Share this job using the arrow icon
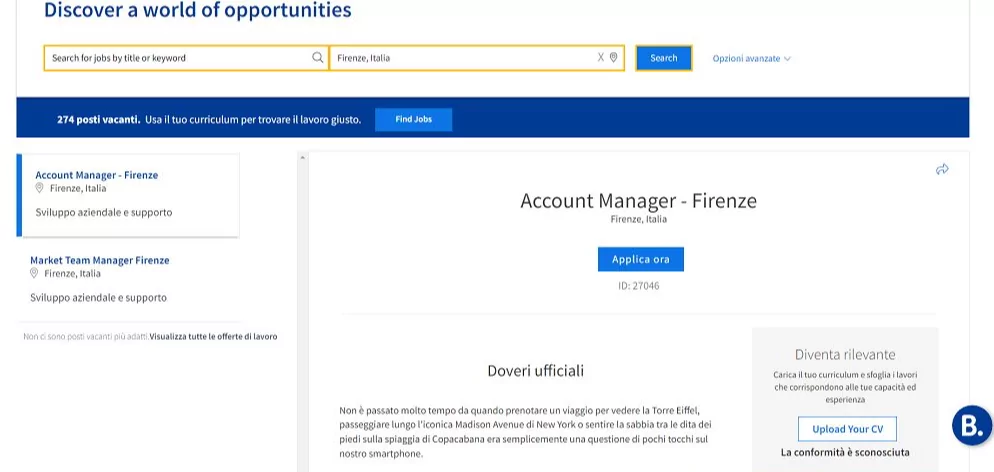The height and width of the screenshot is (472, 994). [942, 170]
